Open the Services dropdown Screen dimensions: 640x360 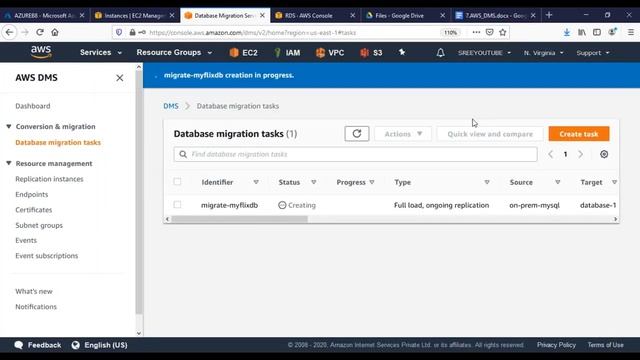tap(101, 53)
